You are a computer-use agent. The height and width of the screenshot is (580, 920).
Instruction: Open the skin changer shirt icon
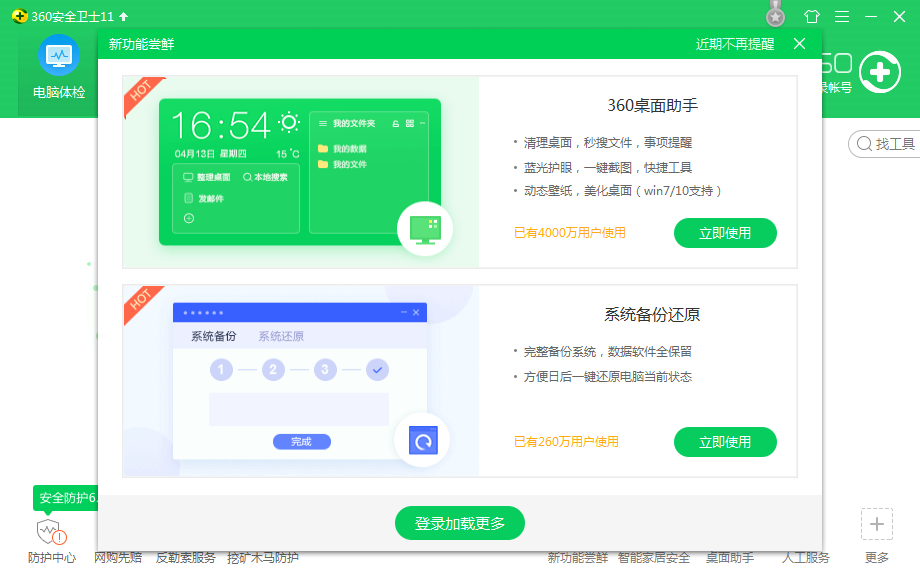(811, 16)
